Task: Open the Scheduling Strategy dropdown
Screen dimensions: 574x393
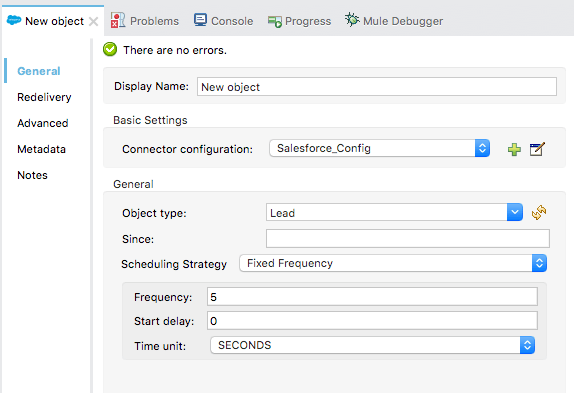Action: 393,263
